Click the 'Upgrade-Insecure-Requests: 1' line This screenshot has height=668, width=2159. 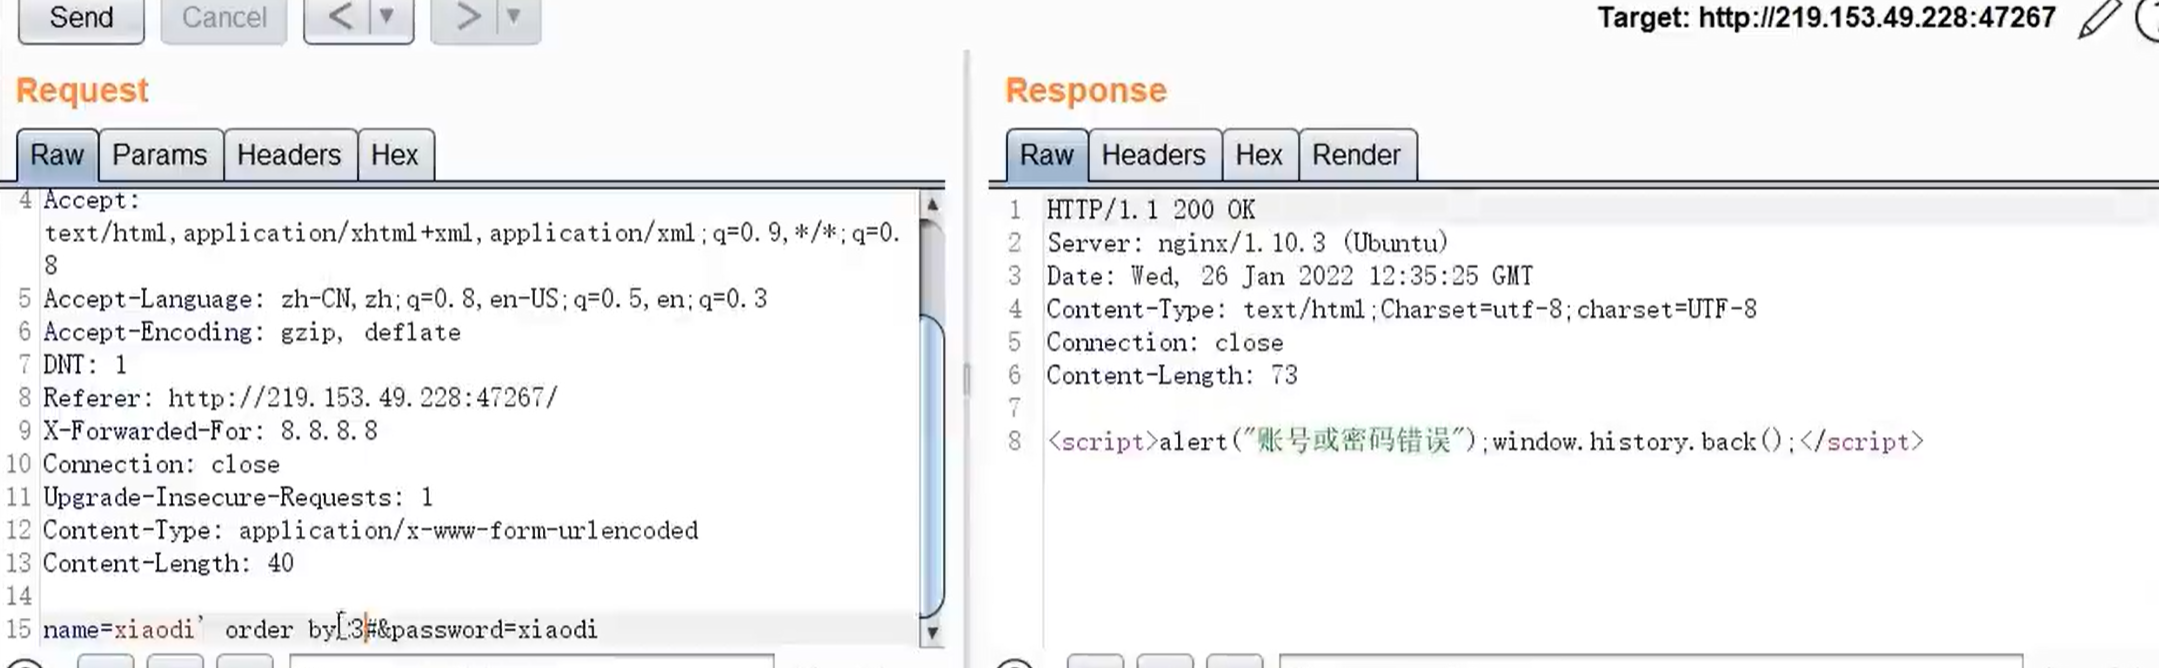(x=238, y=497)
